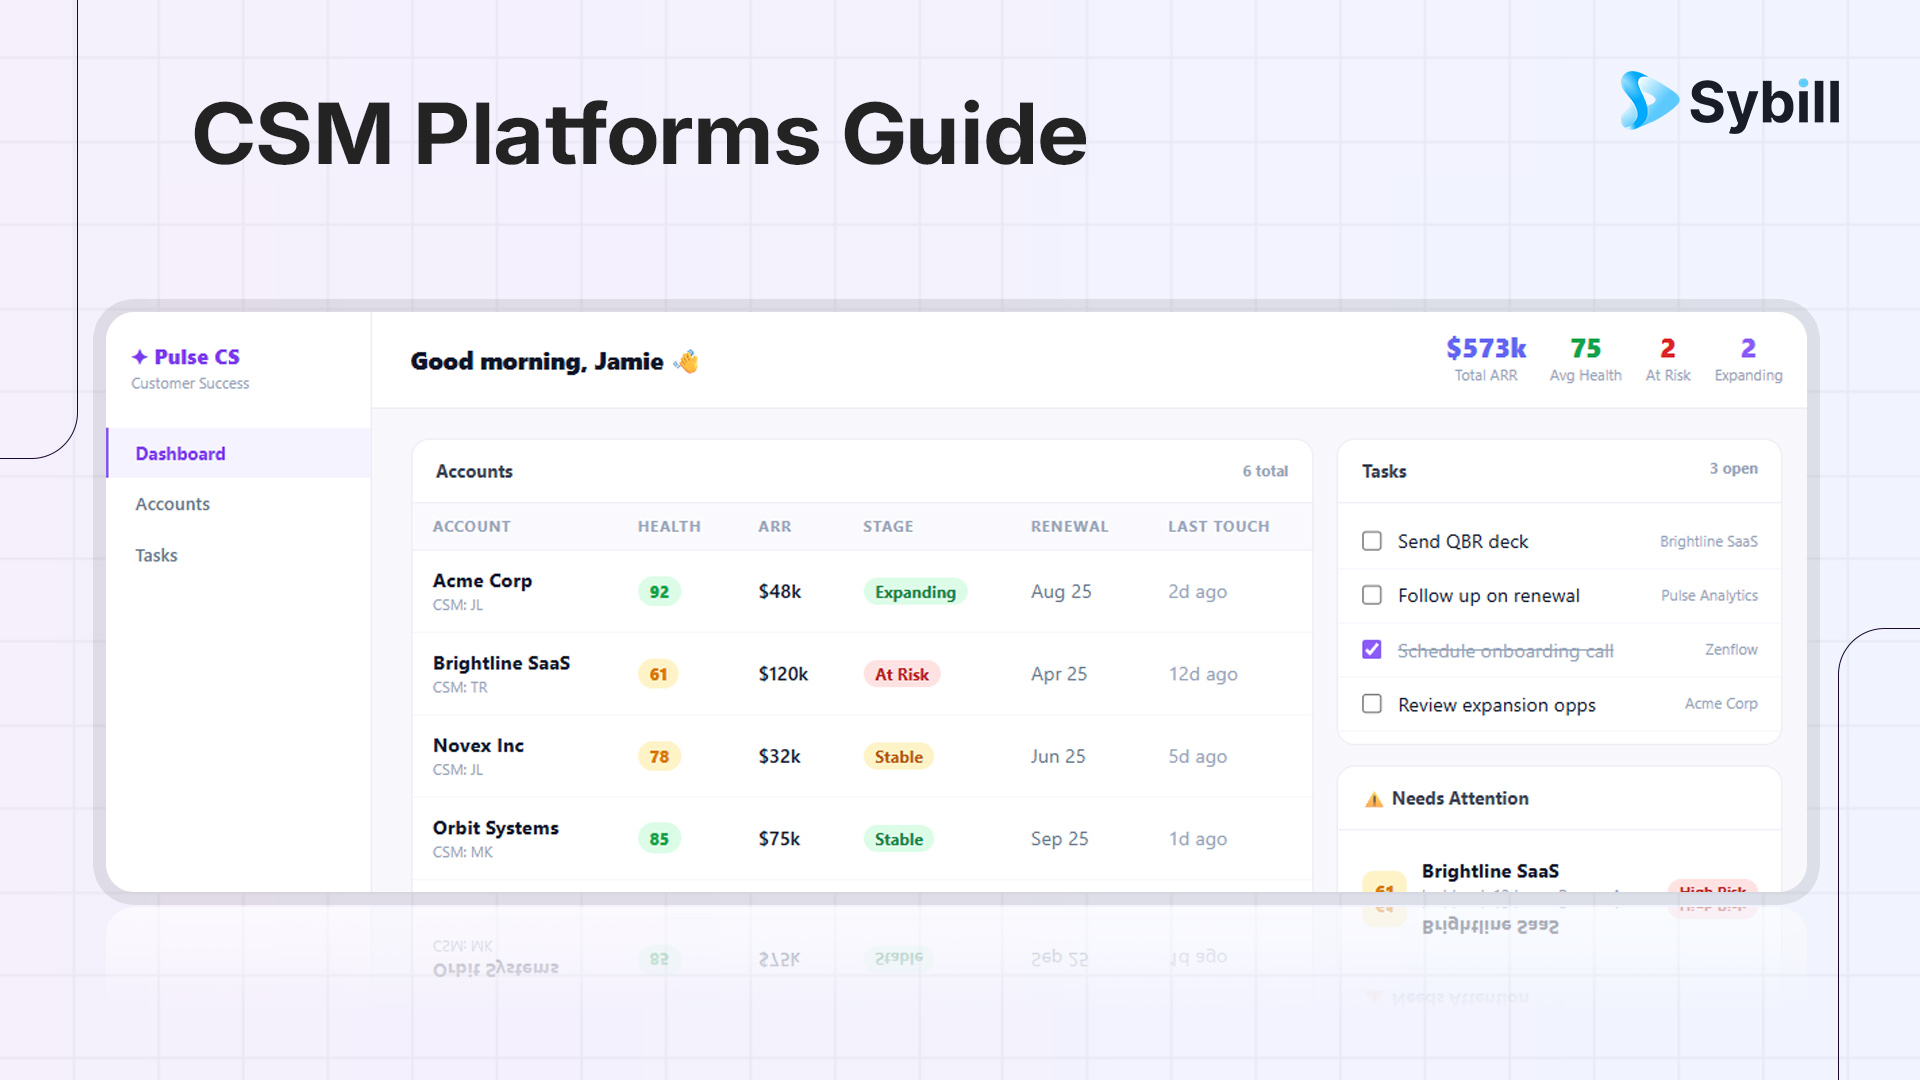The width and height of the screenshot is (1920, 1080).
Task: Click the 2d ago last touch value
Action: [x=1197, y=592]
